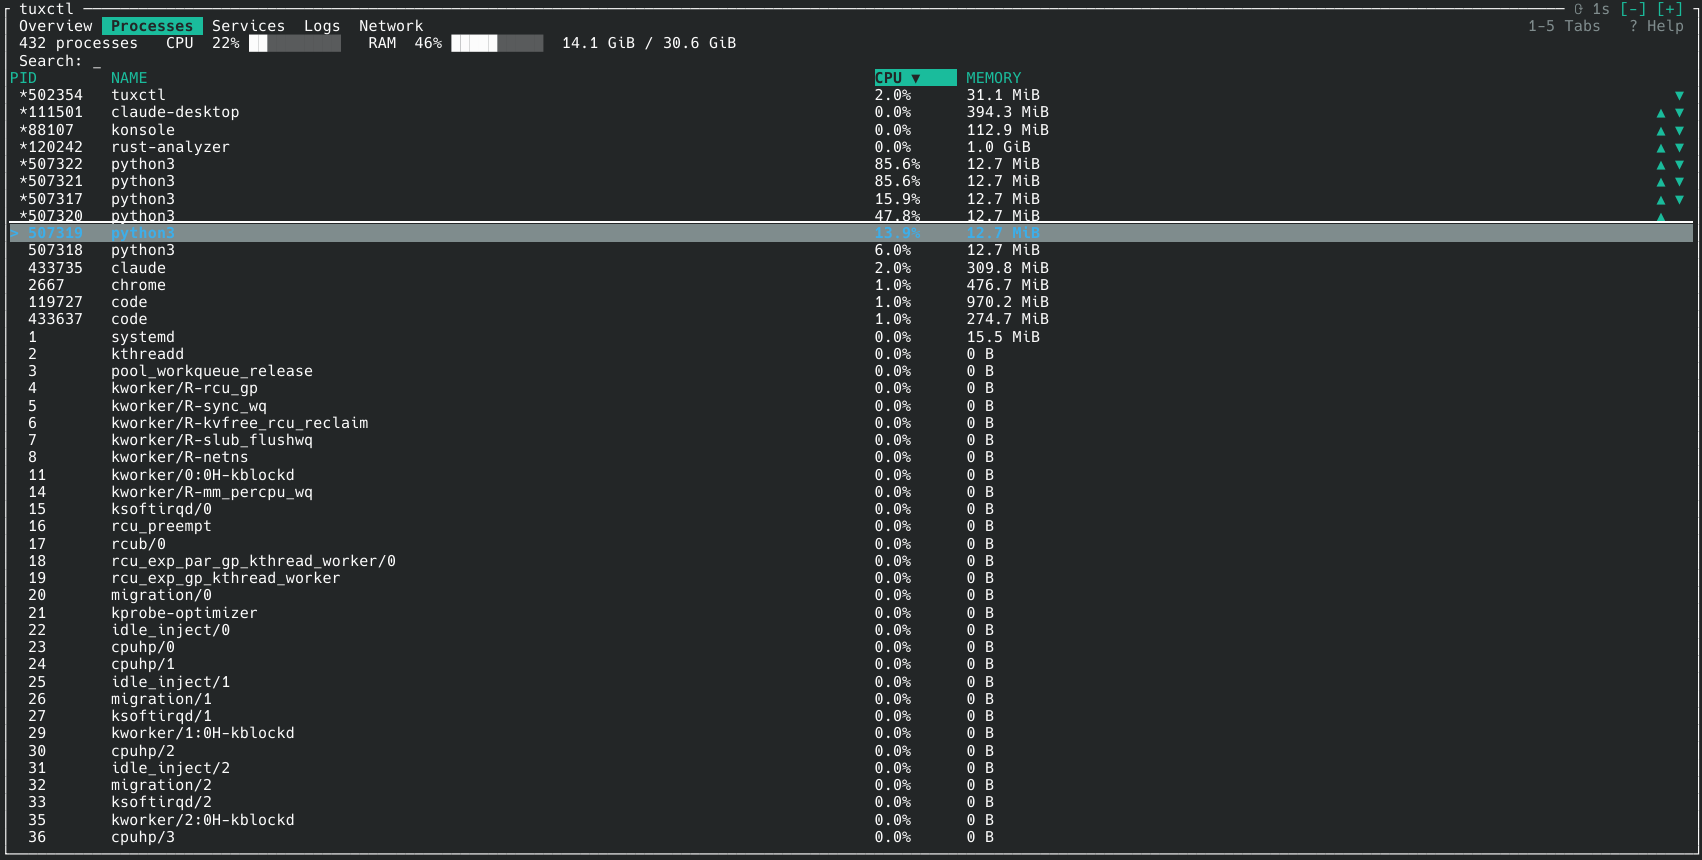Move claude-desktop row down with arrow

click(1679, 113)
